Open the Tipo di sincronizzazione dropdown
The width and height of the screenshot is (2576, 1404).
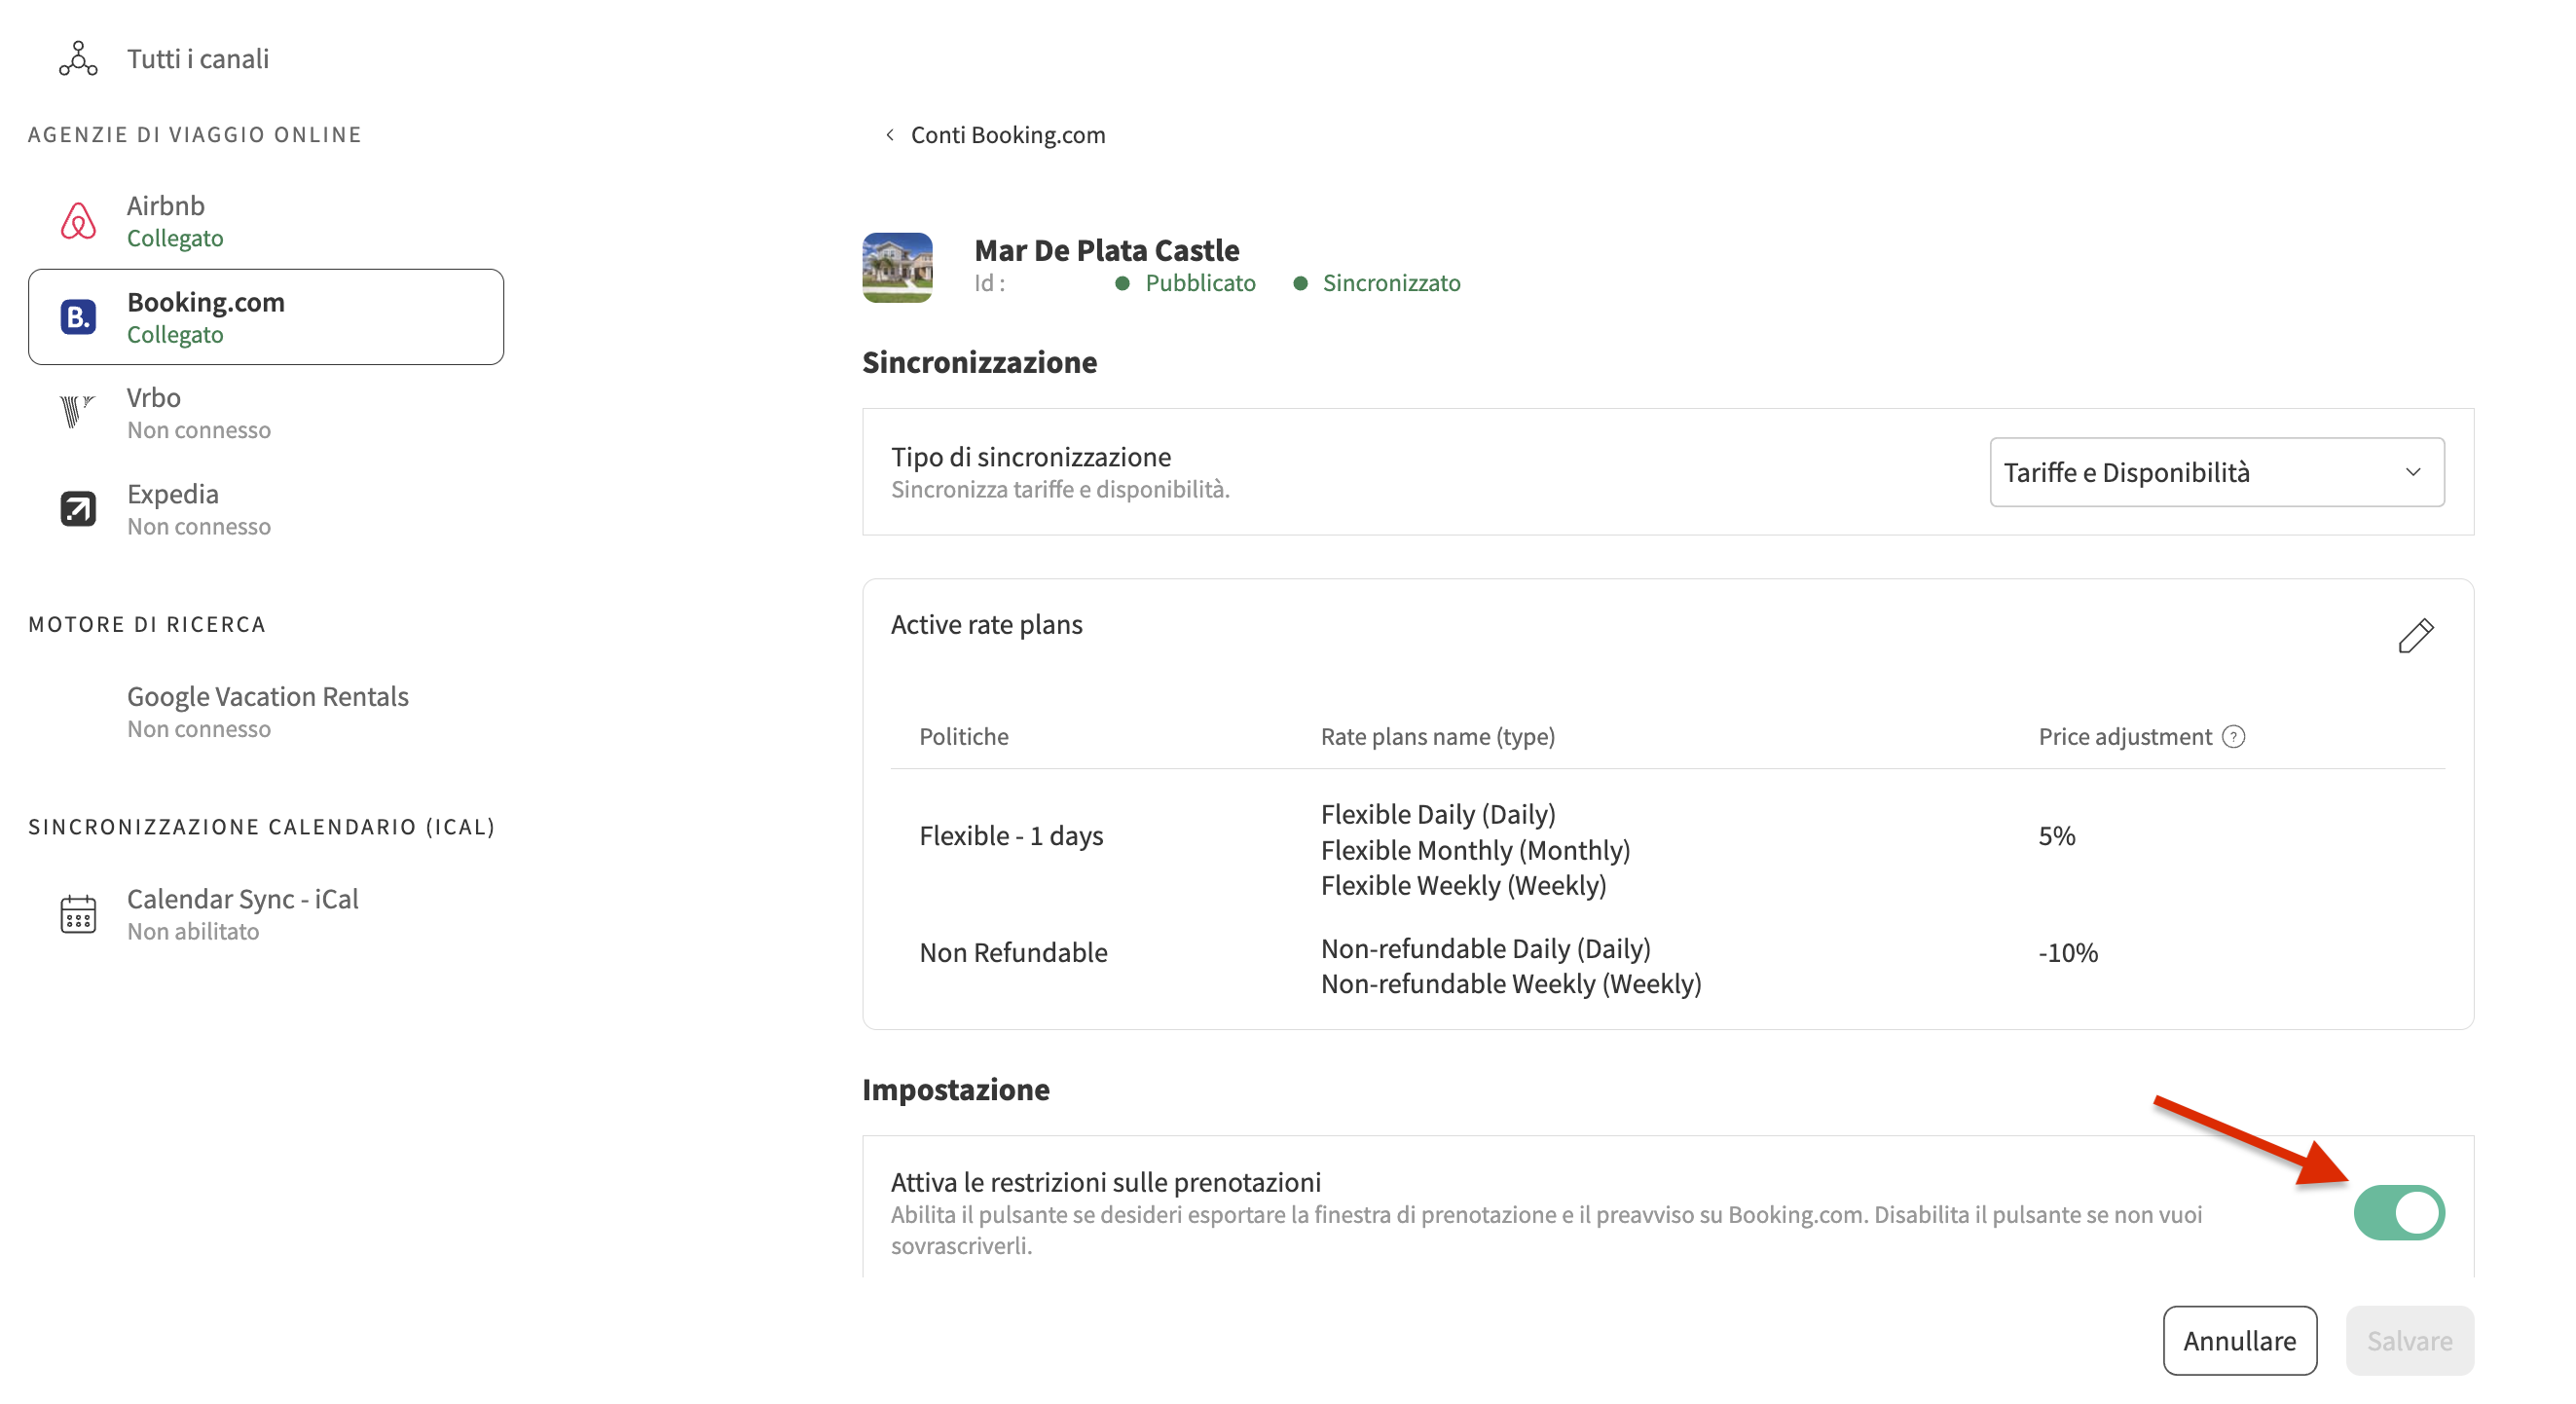coord(2216,472)
